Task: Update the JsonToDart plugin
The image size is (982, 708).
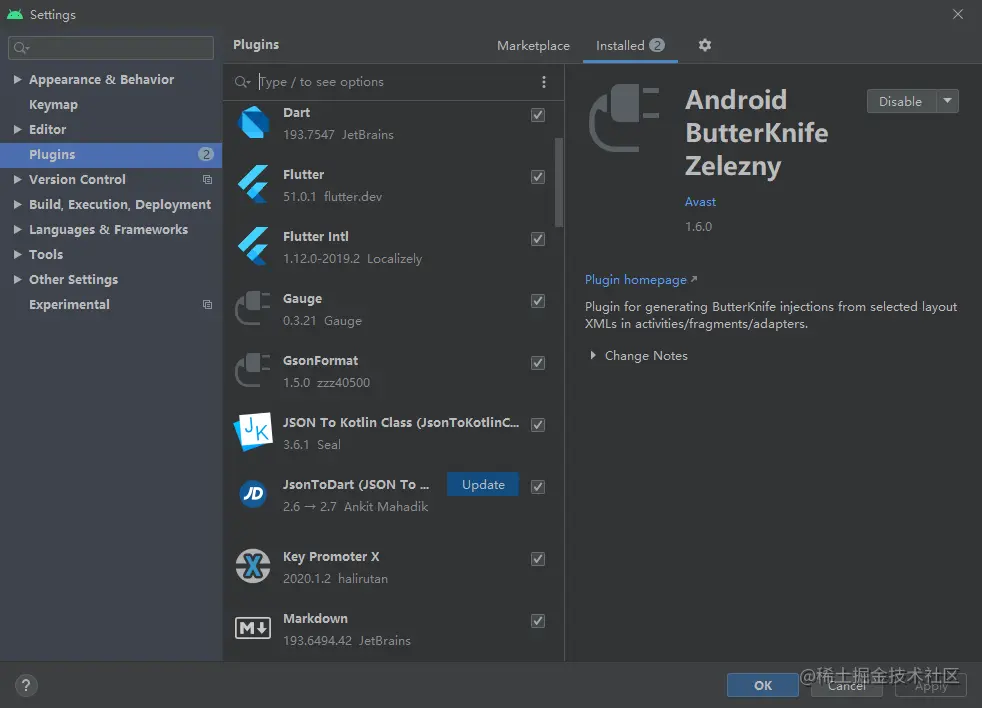Action: click(483, 485)
